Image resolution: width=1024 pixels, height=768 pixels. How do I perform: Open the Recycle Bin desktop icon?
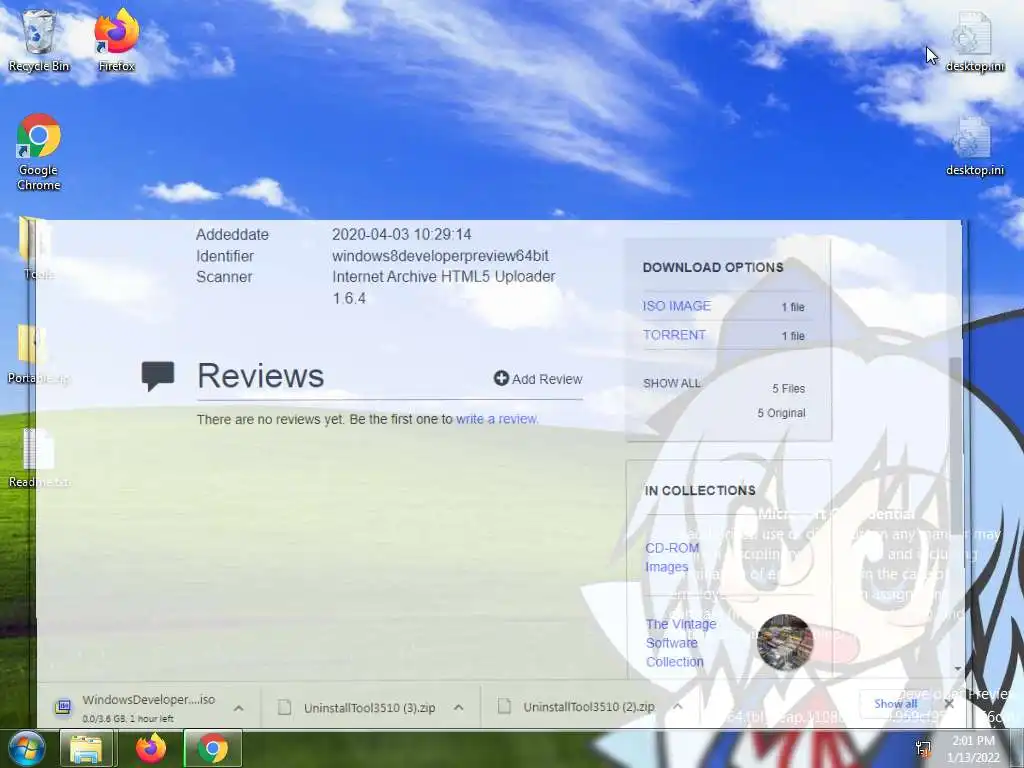click(39, 39)
